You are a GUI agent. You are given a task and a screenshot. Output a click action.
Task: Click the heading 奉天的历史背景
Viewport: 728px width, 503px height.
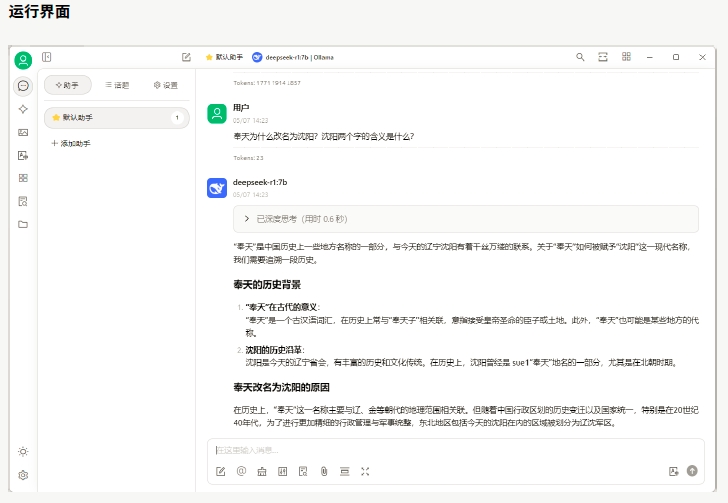tap(267, 285)
